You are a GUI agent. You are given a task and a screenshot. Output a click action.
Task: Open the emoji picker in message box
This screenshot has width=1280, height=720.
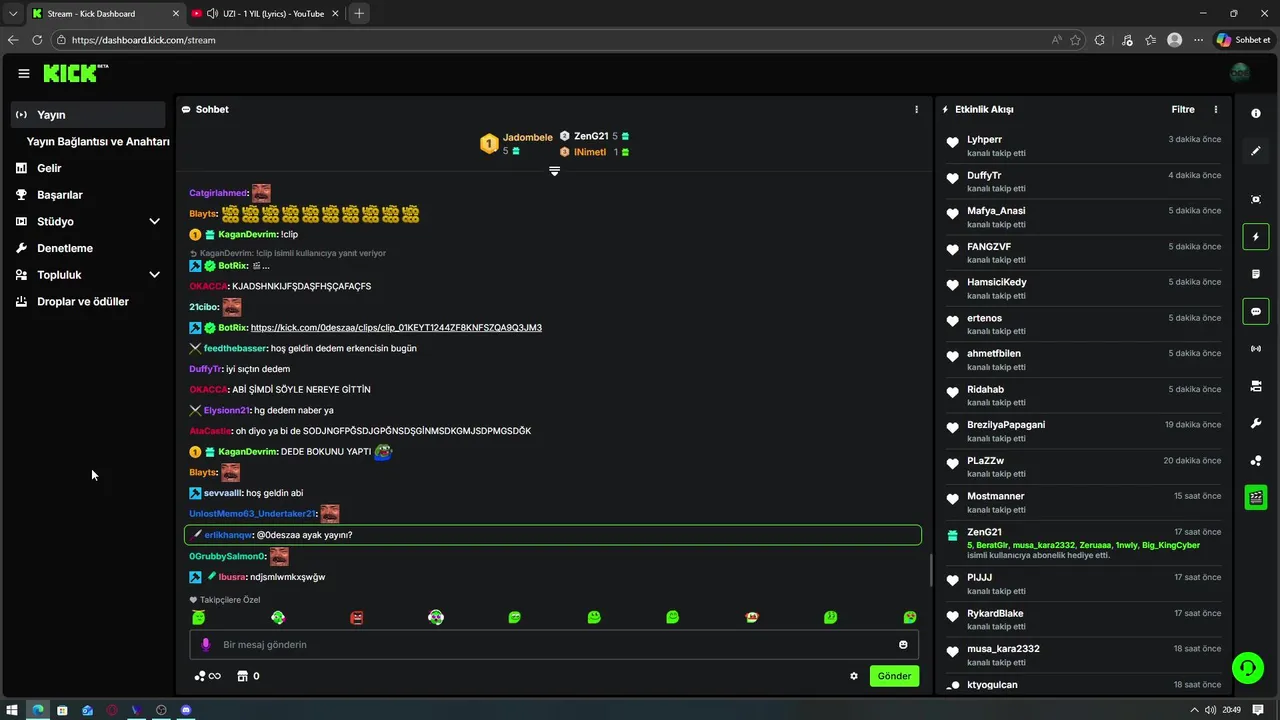(x=903, y=645)
